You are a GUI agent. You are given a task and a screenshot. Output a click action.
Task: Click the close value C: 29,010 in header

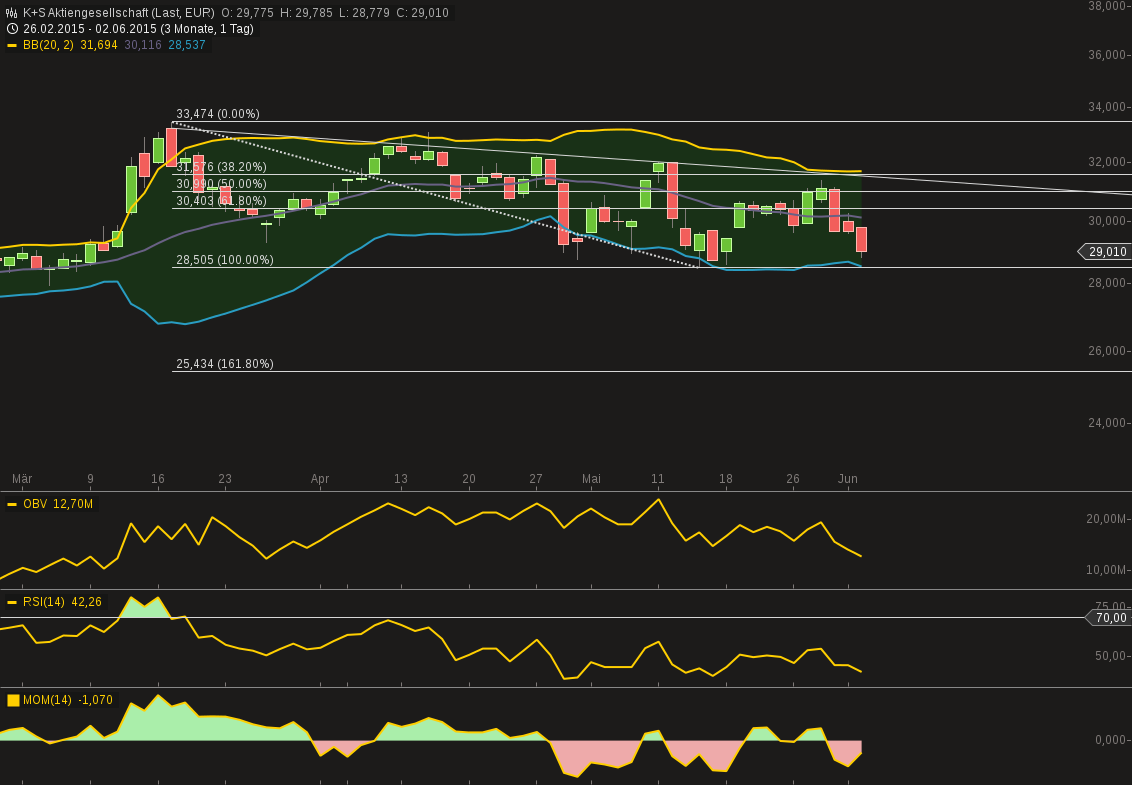[x=422, y=13]
